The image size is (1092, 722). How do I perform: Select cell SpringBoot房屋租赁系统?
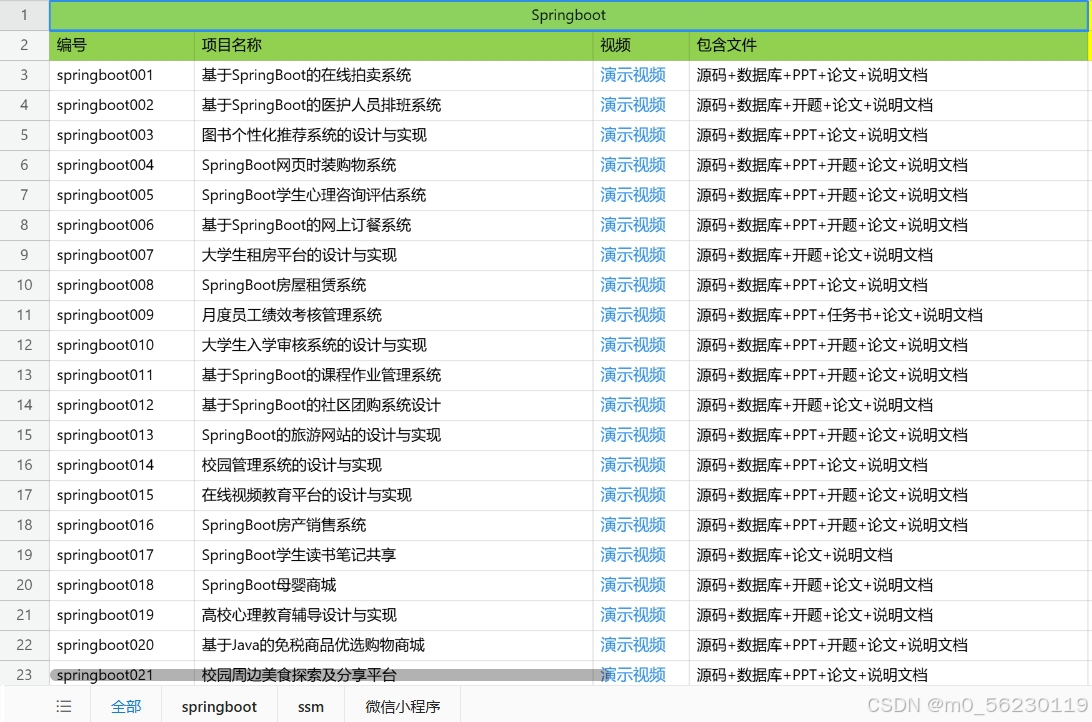point(393,285)
